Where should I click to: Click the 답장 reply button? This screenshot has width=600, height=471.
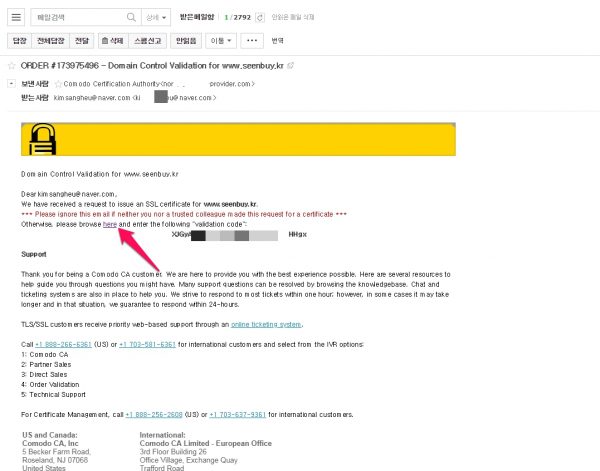(x=19, y=40)
